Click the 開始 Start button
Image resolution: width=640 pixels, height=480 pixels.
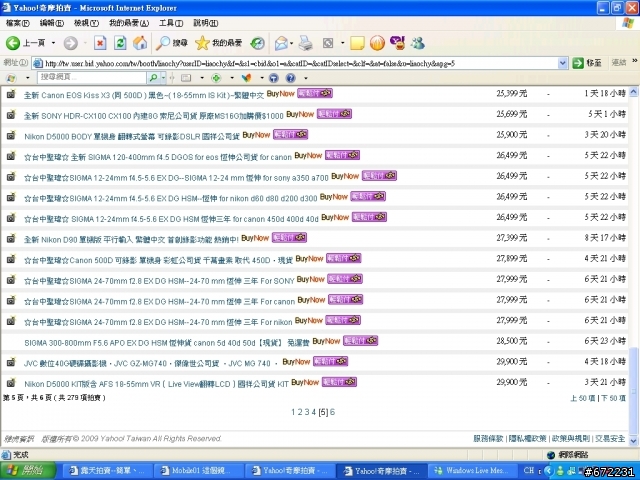tap(28, 471)
